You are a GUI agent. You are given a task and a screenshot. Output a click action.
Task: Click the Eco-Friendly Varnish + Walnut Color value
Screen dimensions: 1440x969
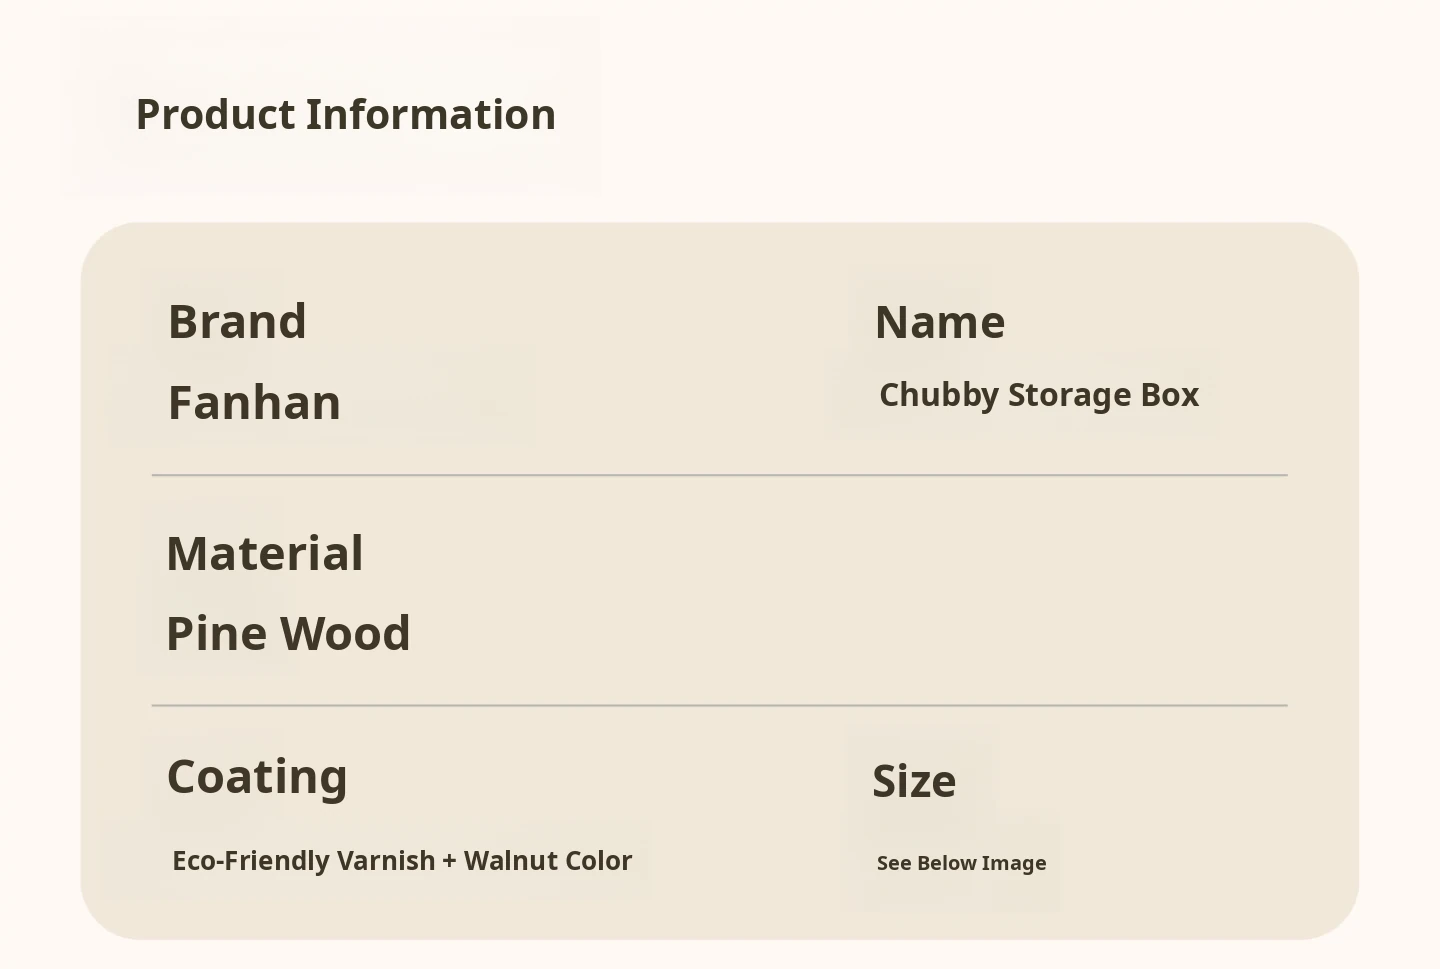click(x=402, y=861)
